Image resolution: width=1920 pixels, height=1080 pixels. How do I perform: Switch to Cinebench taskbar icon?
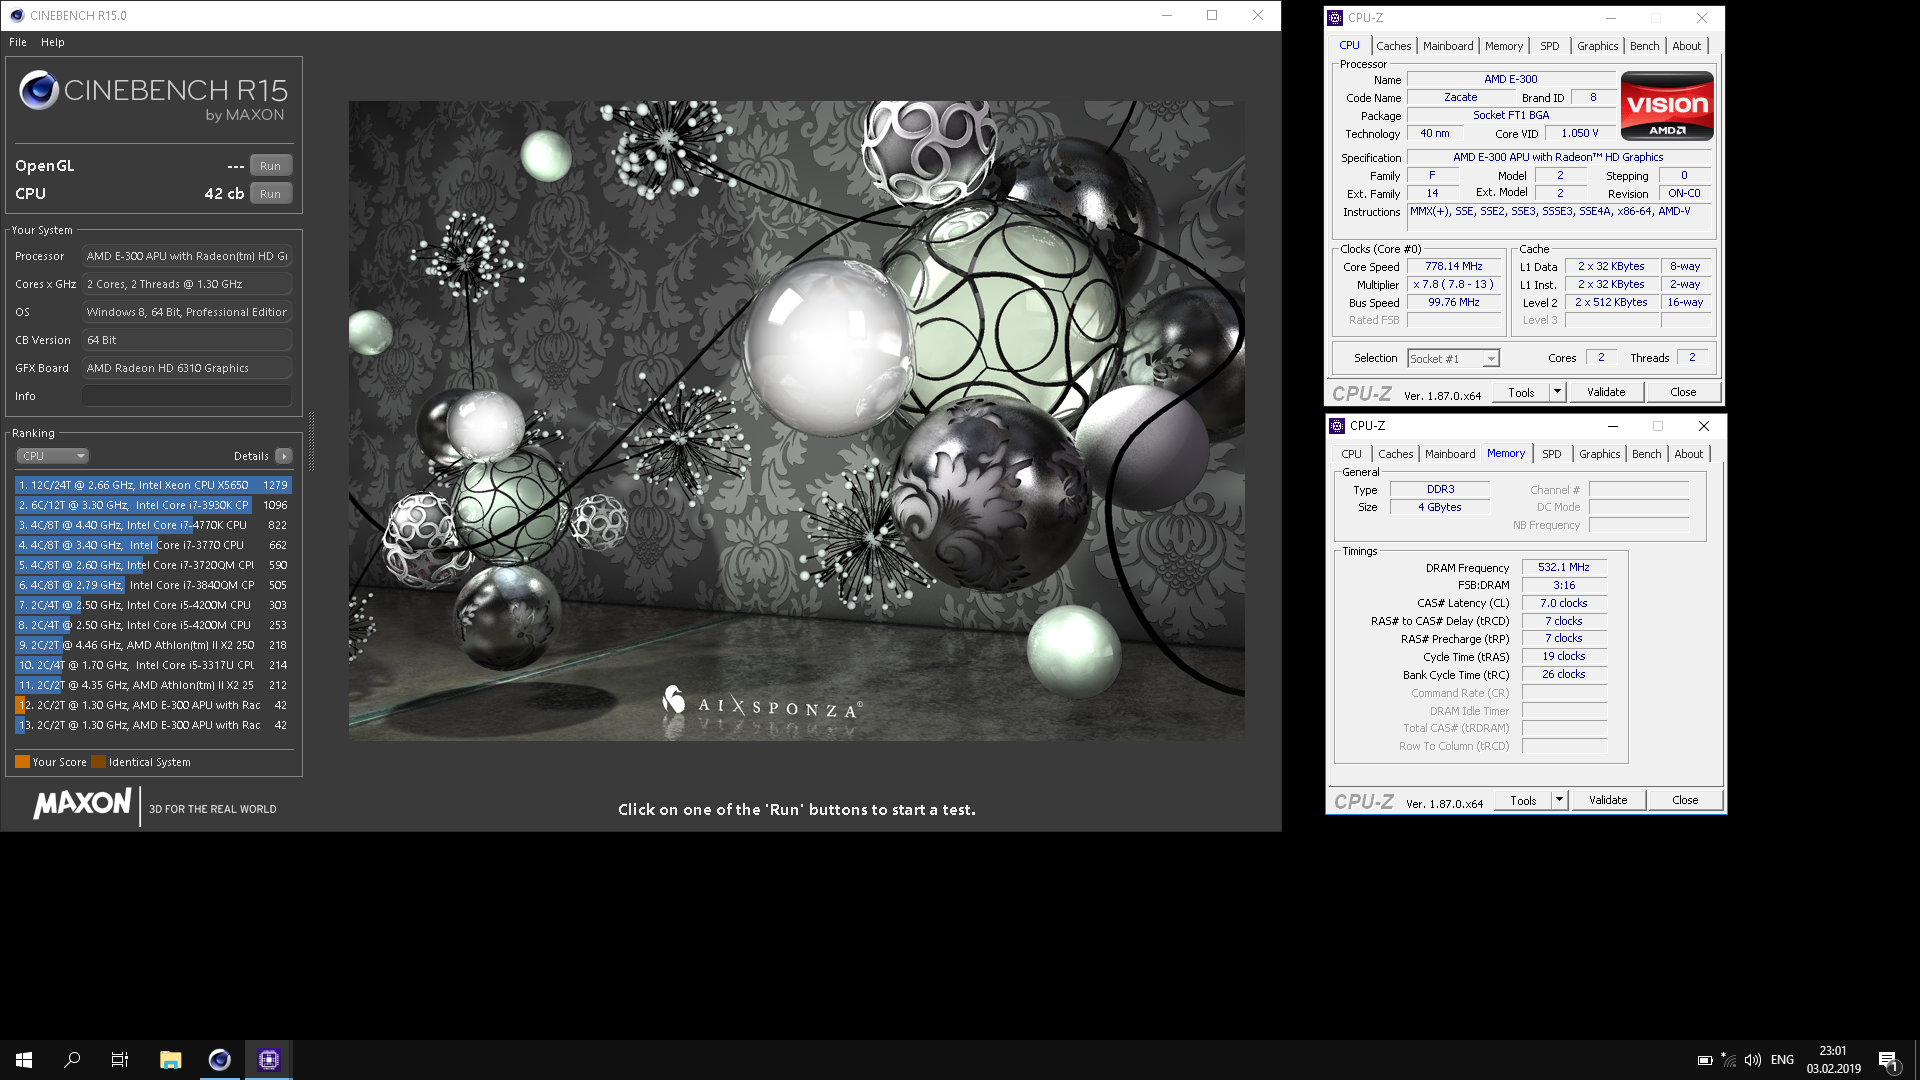click(219, 1060)
